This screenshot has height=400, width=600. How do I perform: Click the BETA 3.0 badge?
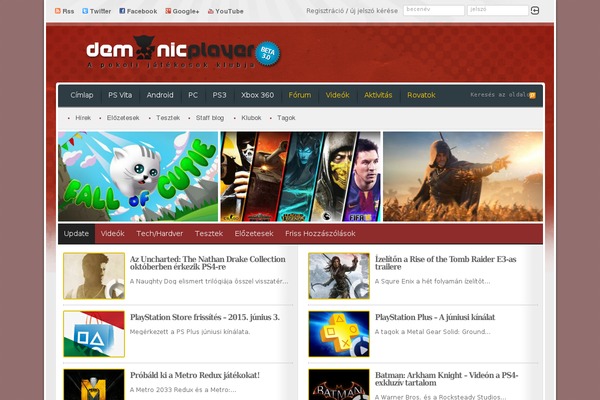[267, 54]
